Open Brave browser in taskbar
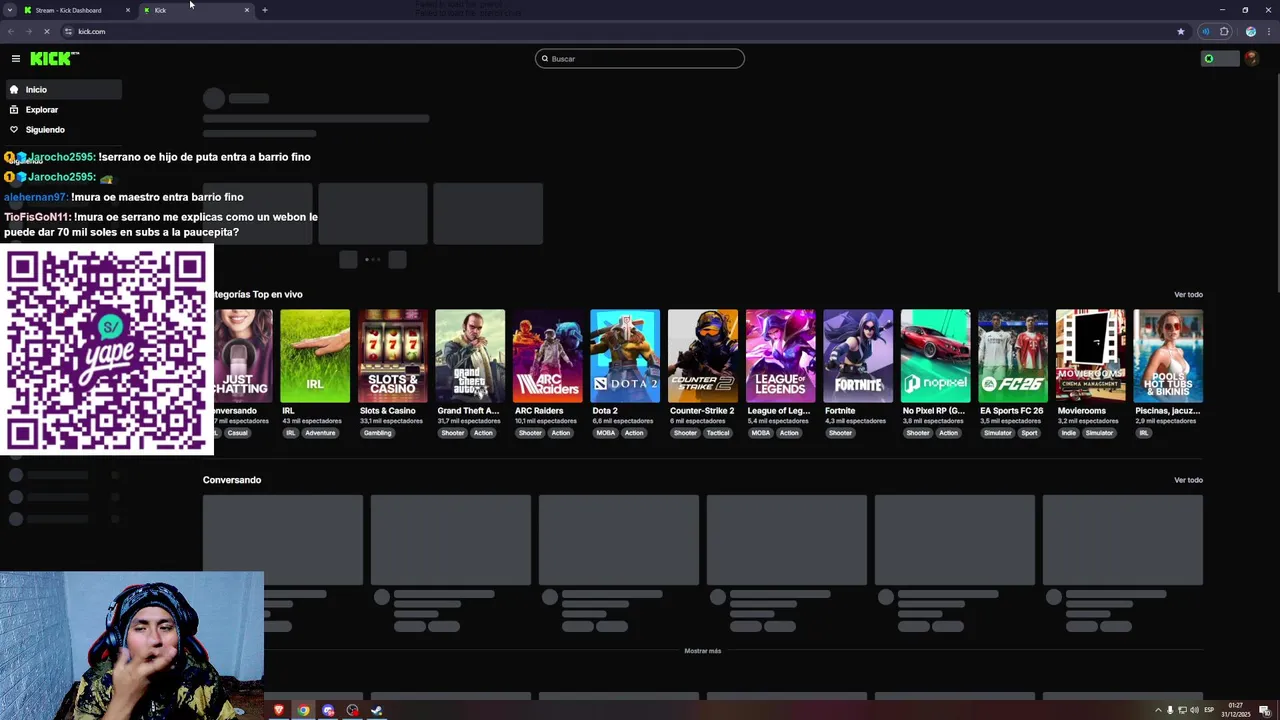The width and height of the screenshot is (1280, 720). pyautogui.click(x=279, y=711)
